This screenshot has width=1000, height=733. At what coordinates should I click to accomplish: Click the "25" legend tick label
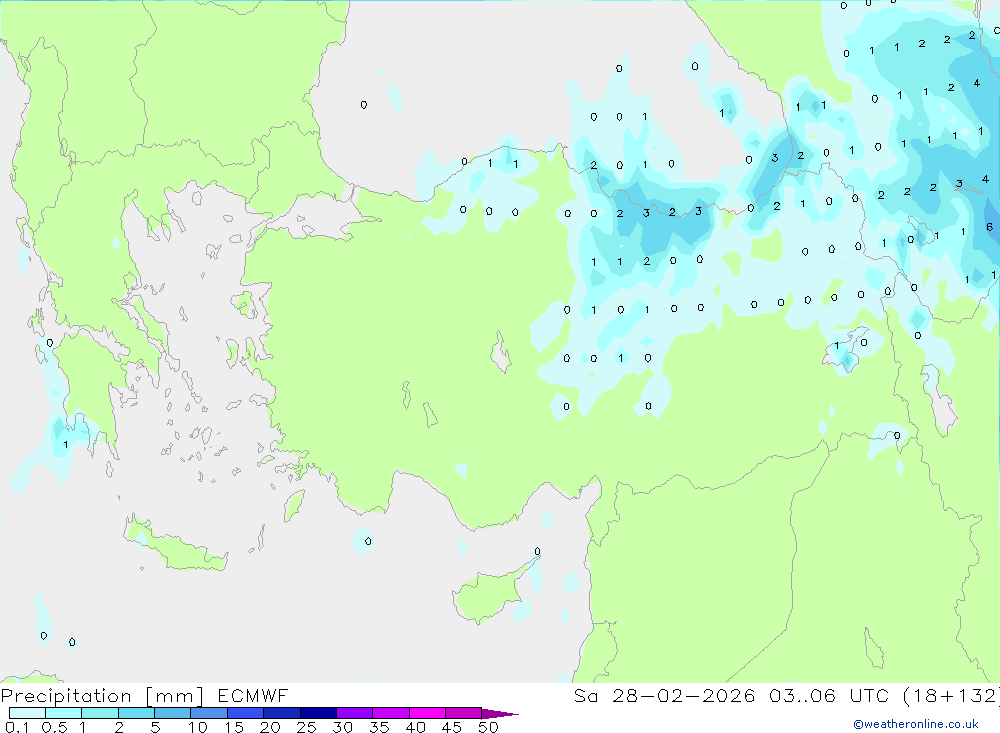tap(307, 727)
